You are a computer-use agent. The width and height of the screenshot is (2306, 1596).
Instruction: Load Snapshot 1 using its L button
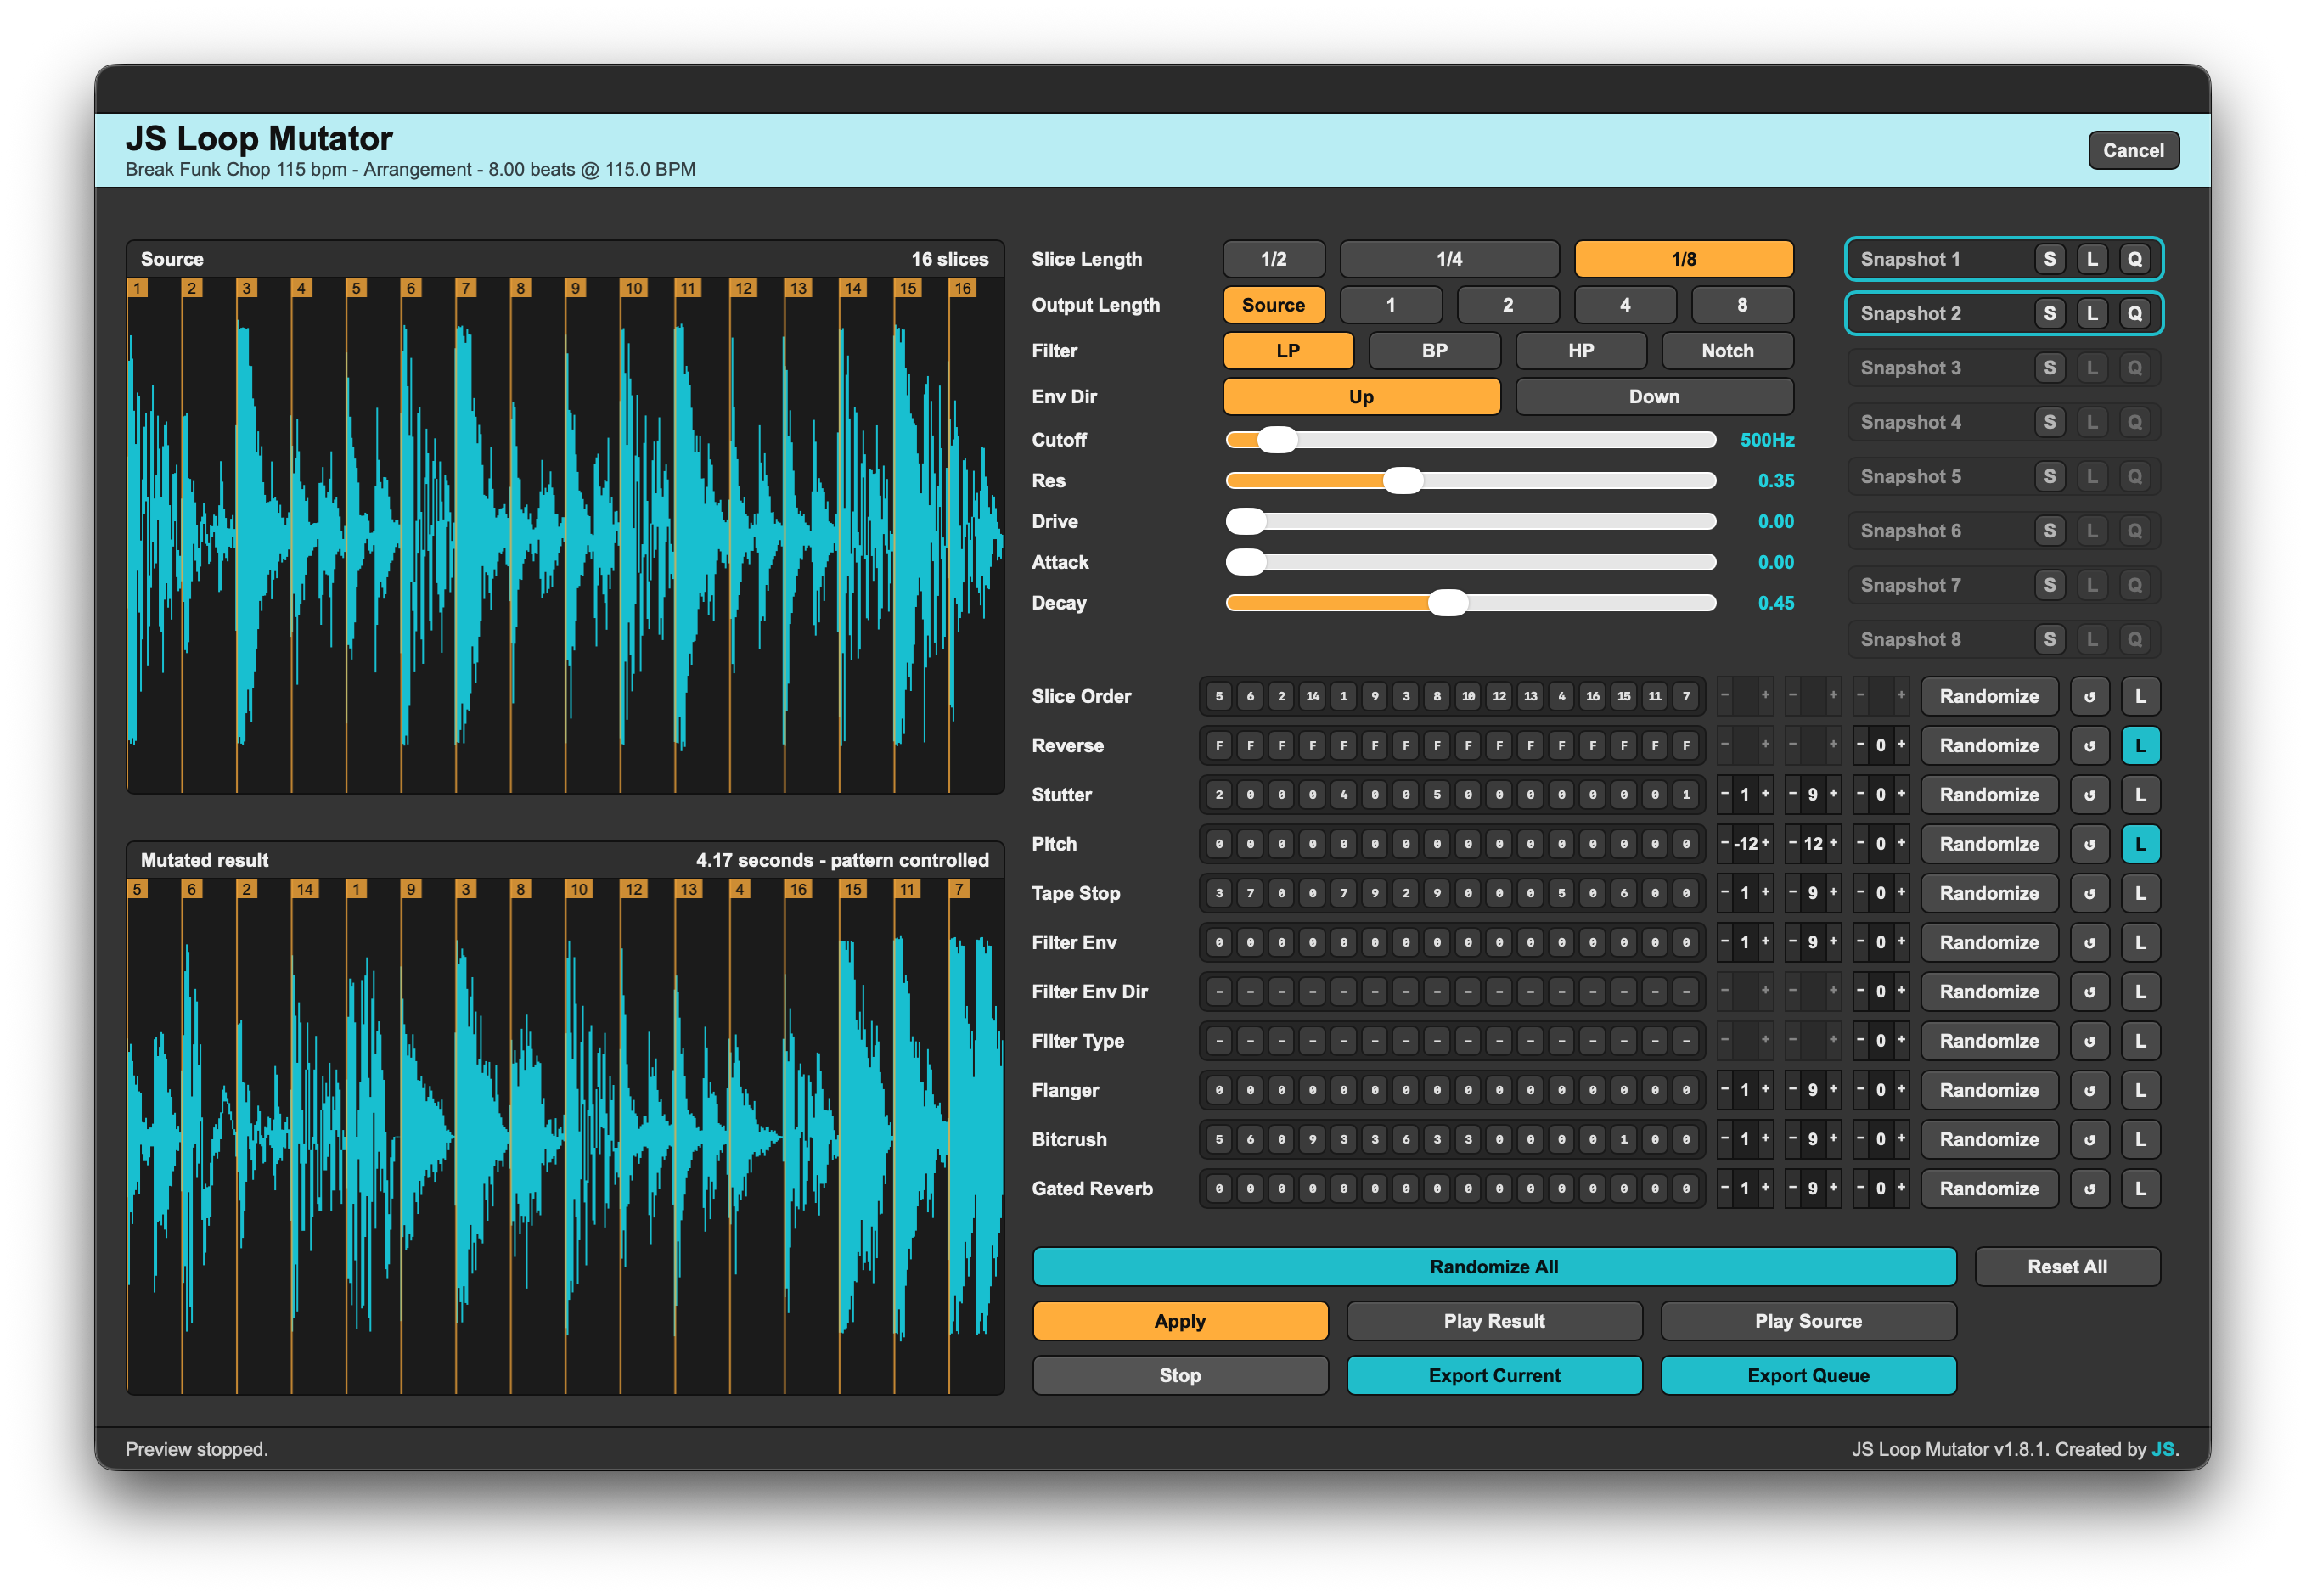click(2092, 259)
